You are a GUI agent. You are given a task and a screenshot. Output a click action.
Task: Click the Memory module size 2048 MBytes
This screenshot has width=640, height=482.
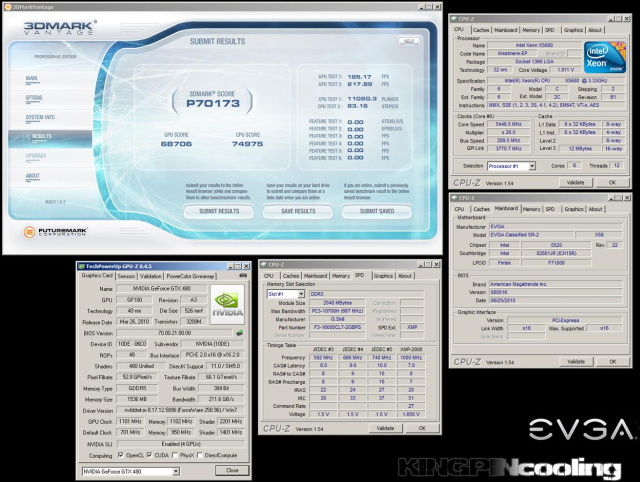337,303
